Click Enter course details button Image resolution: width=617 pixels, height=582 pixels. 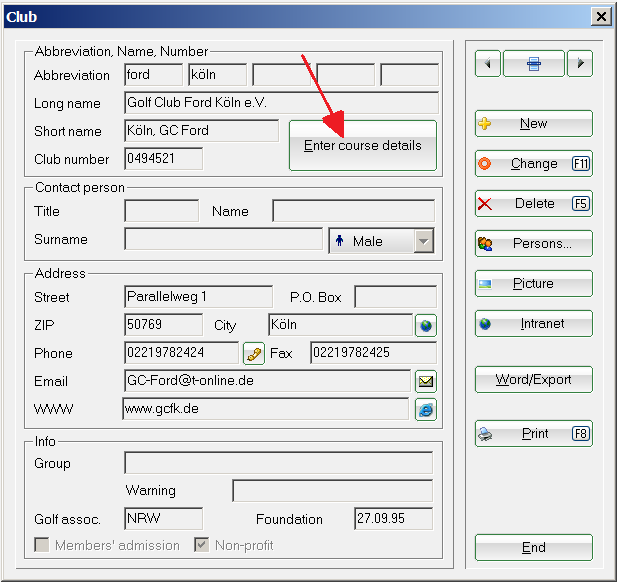(x=363, y=146)
